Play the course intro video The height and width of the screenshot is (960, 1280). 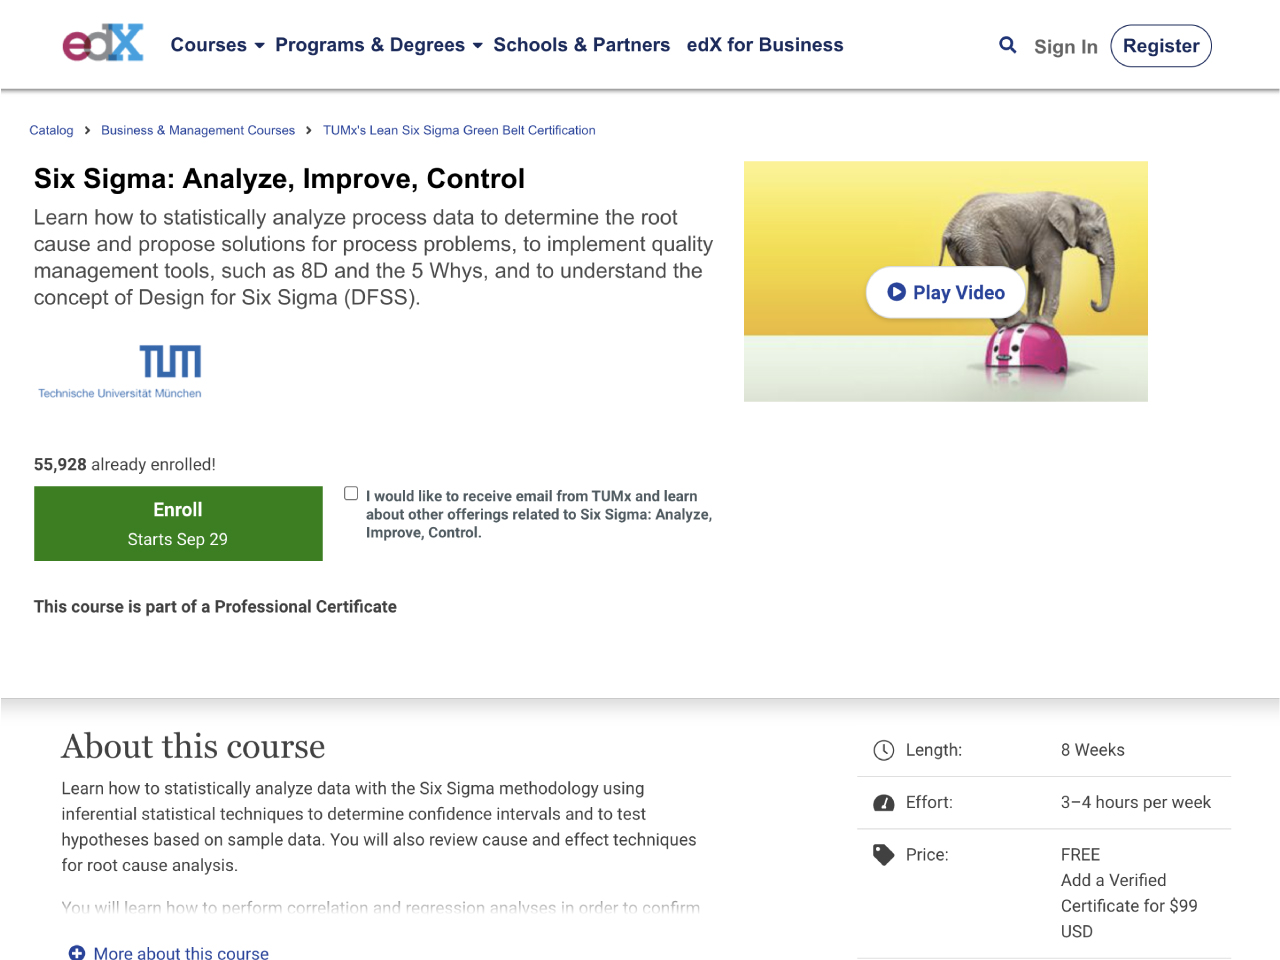[946, 292]
